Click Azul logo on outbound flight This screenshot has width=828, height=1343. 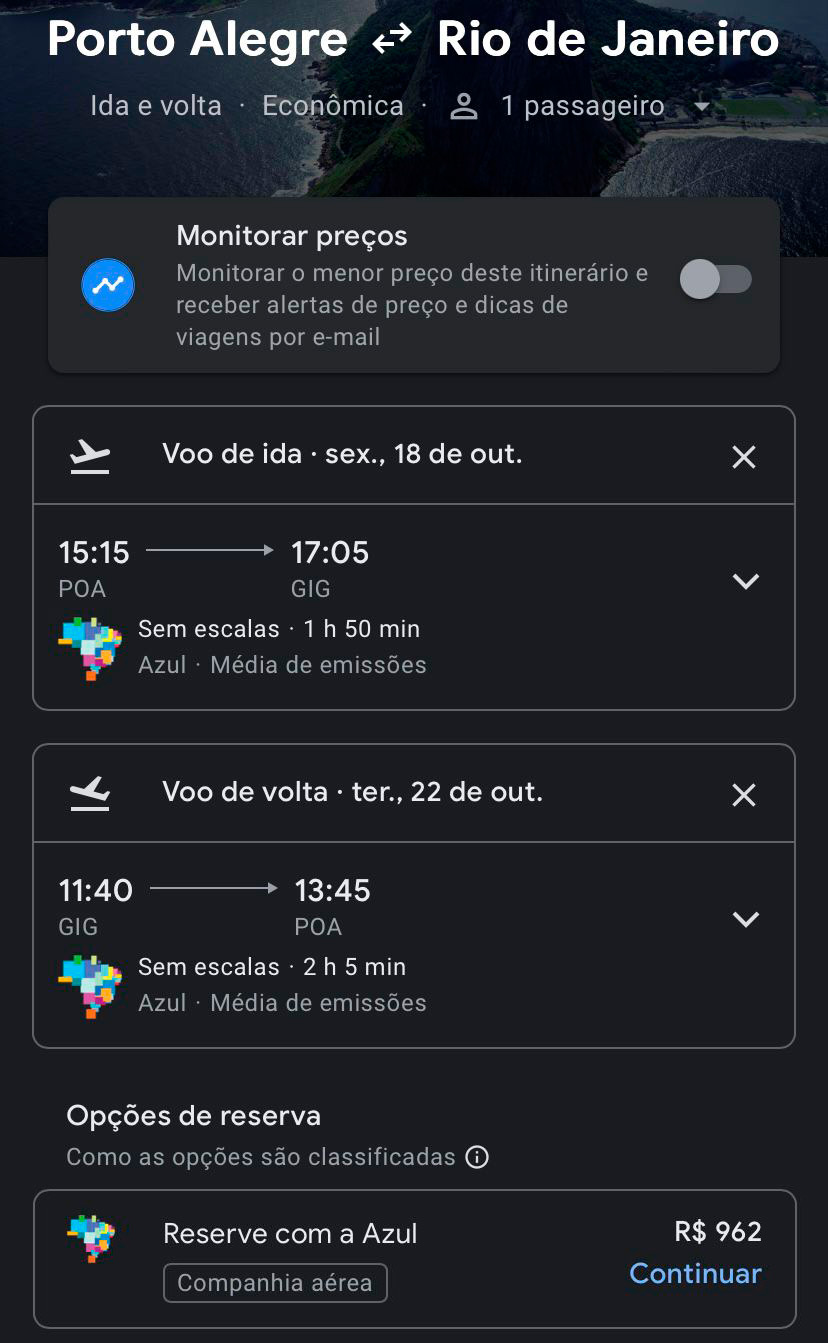90,648
